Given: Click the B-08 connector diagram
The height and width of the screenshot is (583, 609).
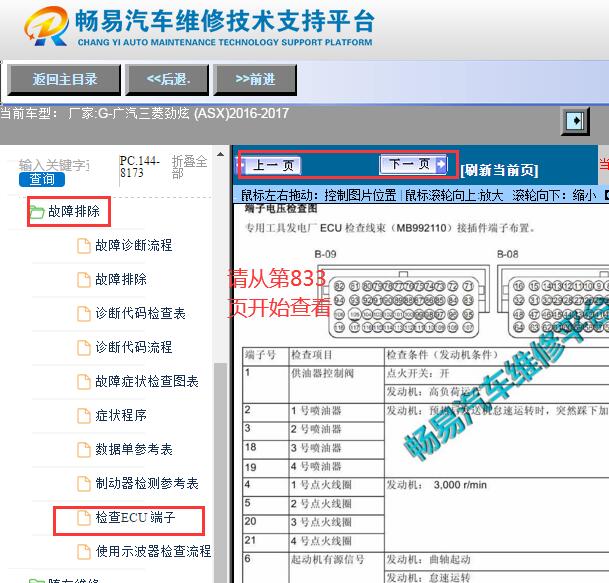Looking at the screenshot, I should (553, 301).
